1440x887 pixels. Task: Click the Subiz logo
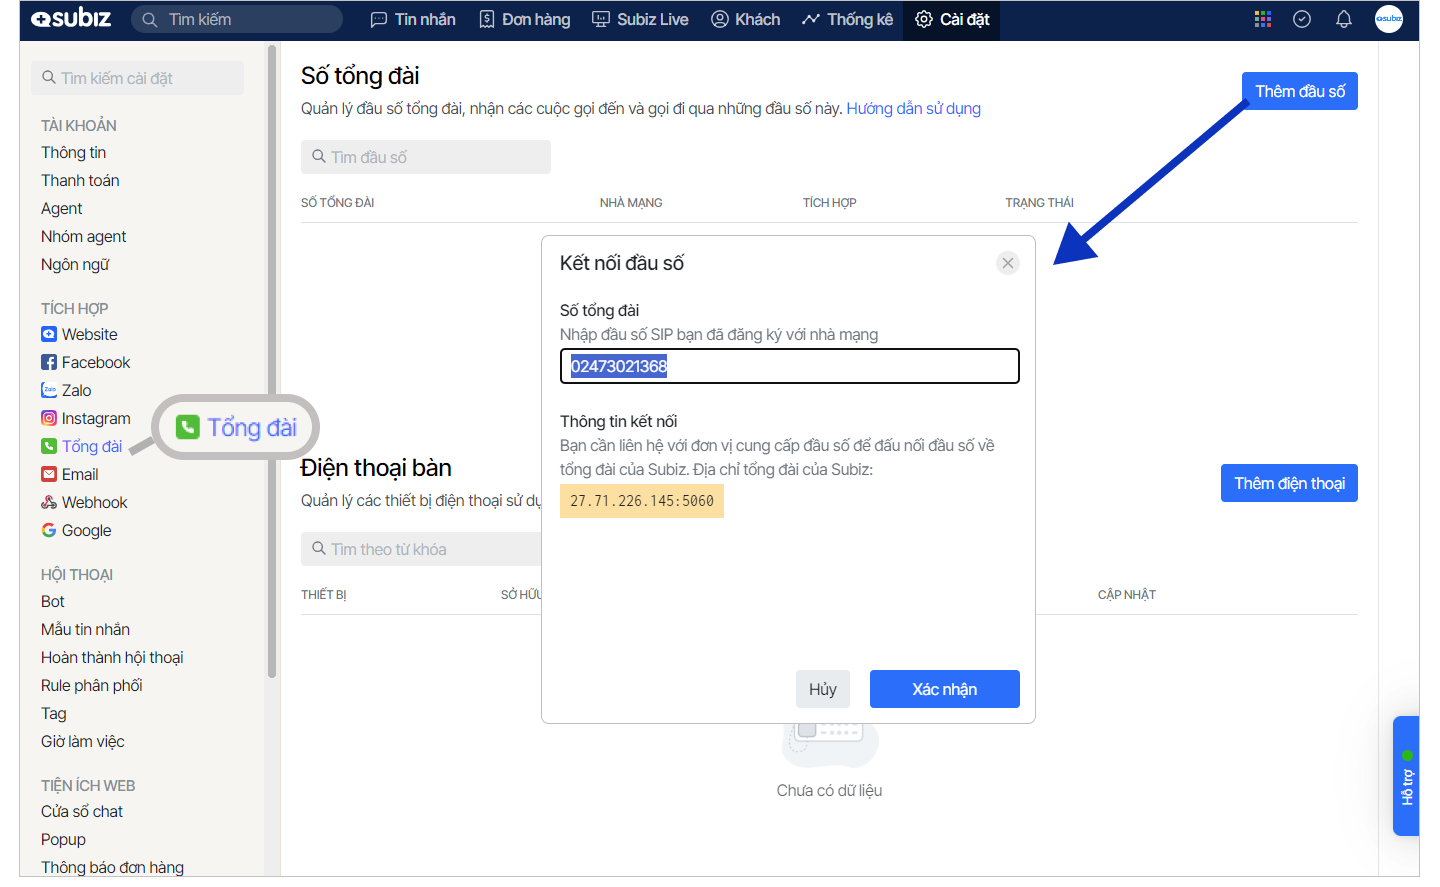pos(71,19)
